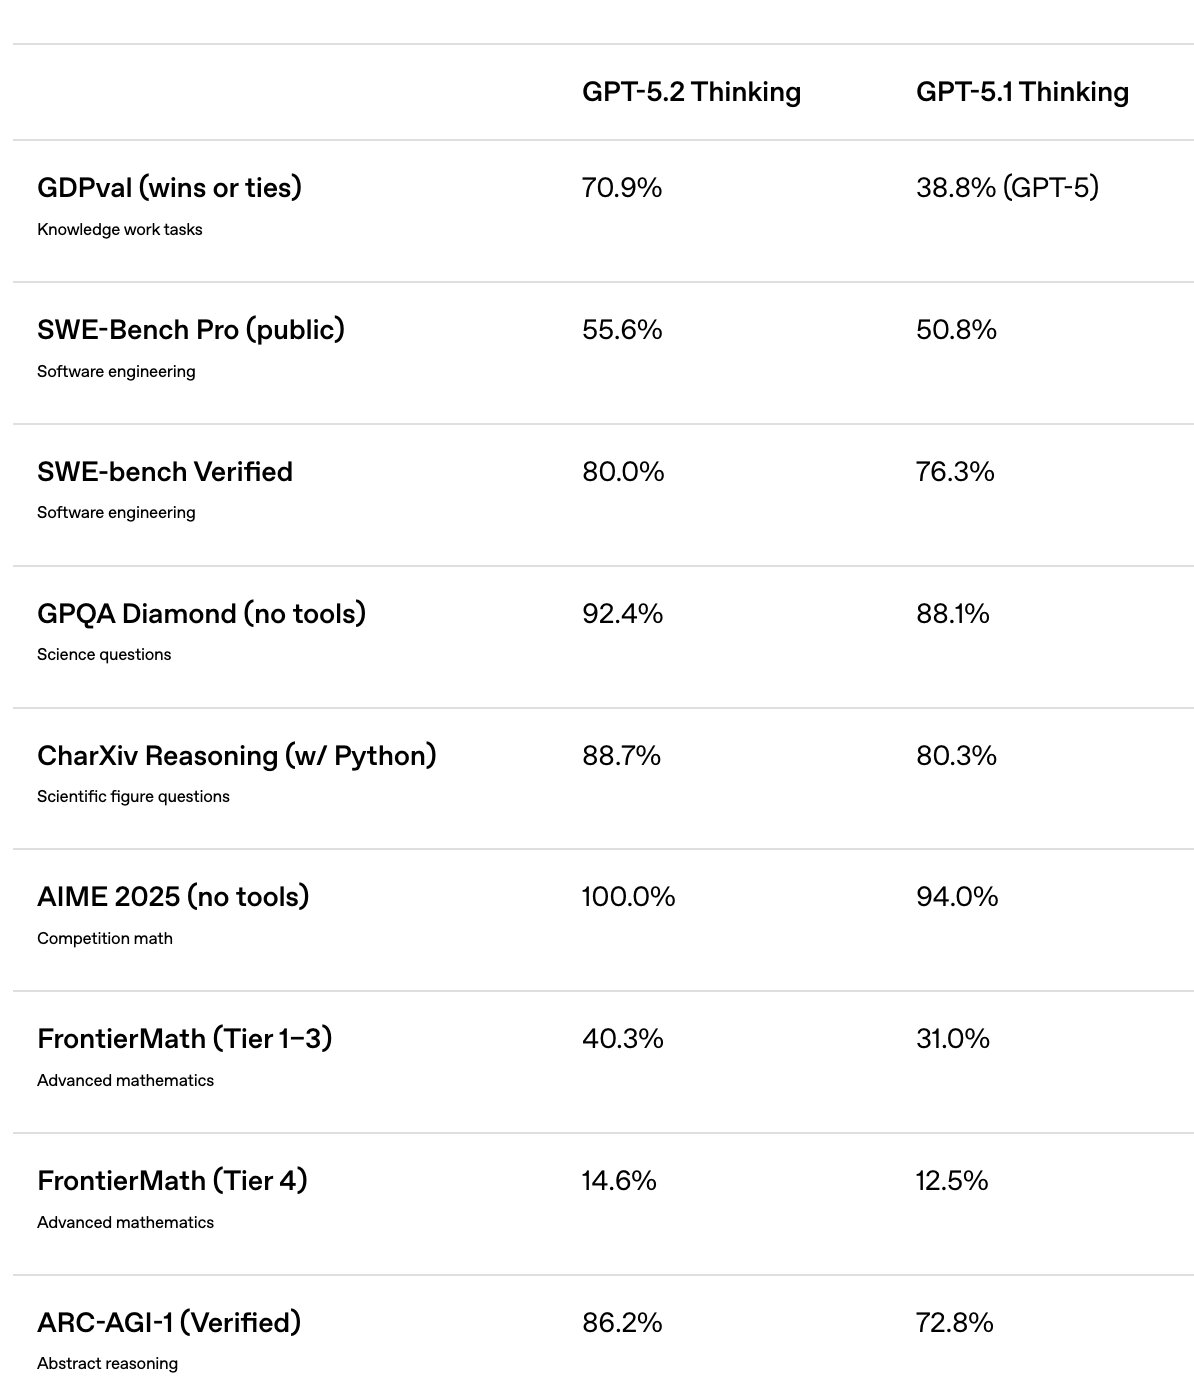Click the SWE-Bench Pro (public) label
The height and width of the screenshot is (1398, 1194).
191,329
